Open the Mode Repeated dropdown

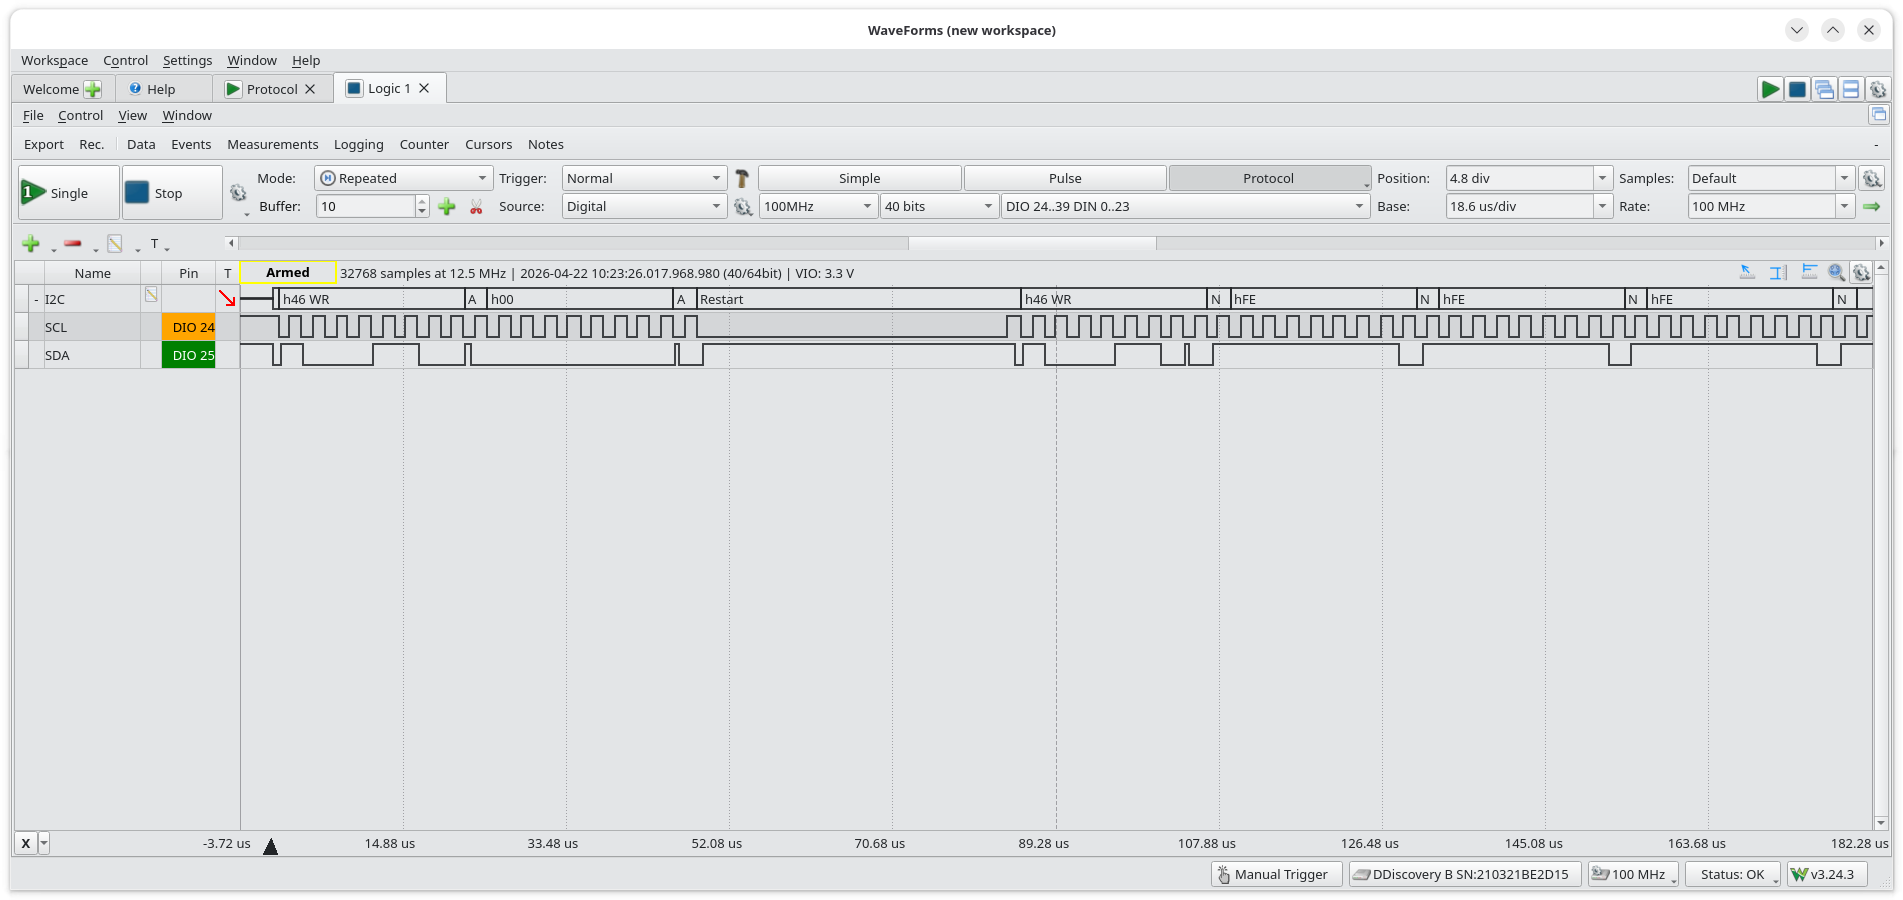403,179
